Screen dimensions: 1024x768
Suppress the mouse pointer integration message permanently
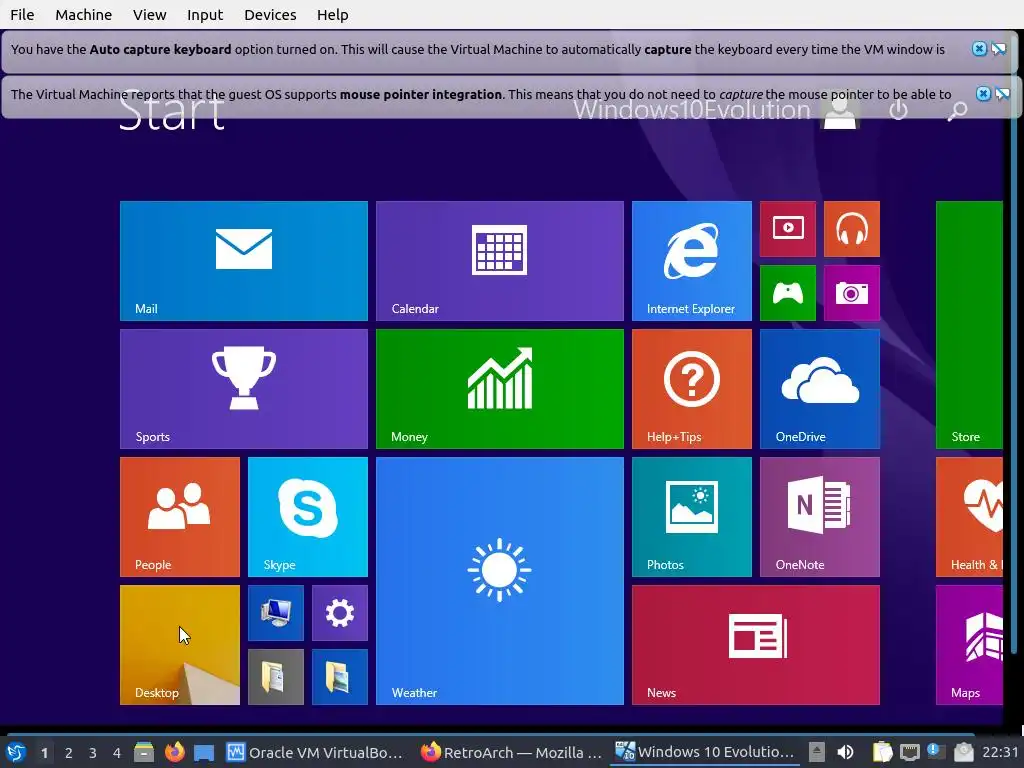(x=1002, y=94)
